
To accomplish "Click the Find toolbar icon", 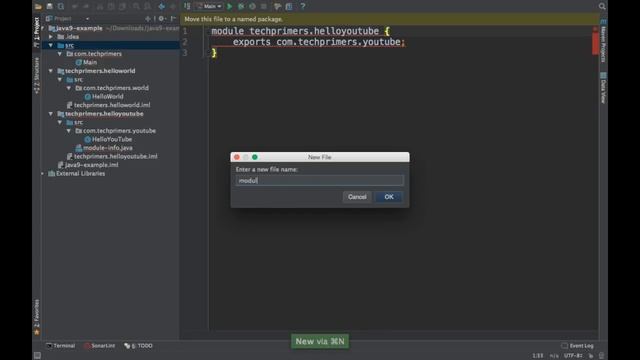I will pyautogui.click(x=136, y=6).
